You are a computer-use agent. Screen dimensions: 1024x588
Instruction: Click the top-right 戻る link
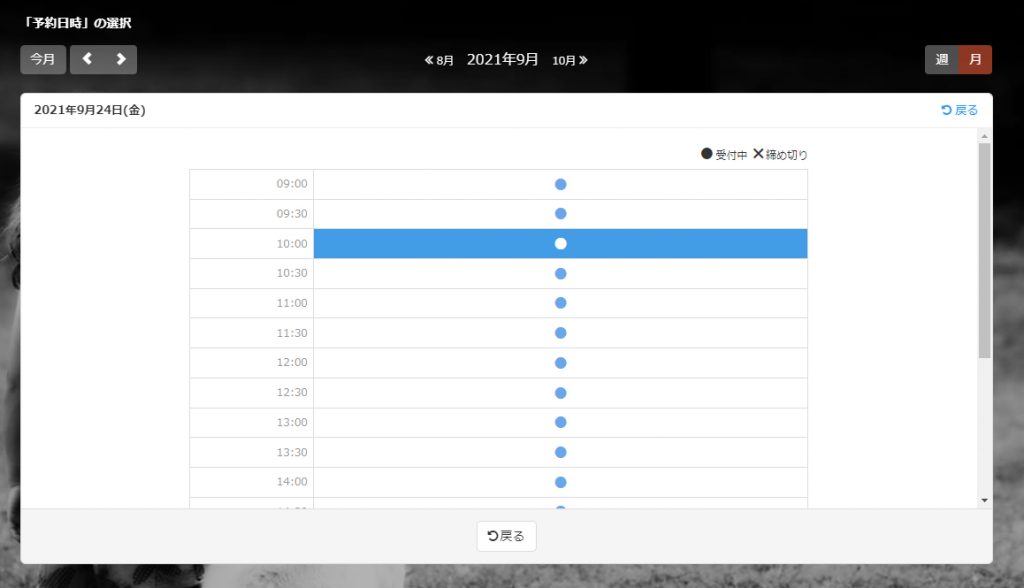tap(960, 110)
